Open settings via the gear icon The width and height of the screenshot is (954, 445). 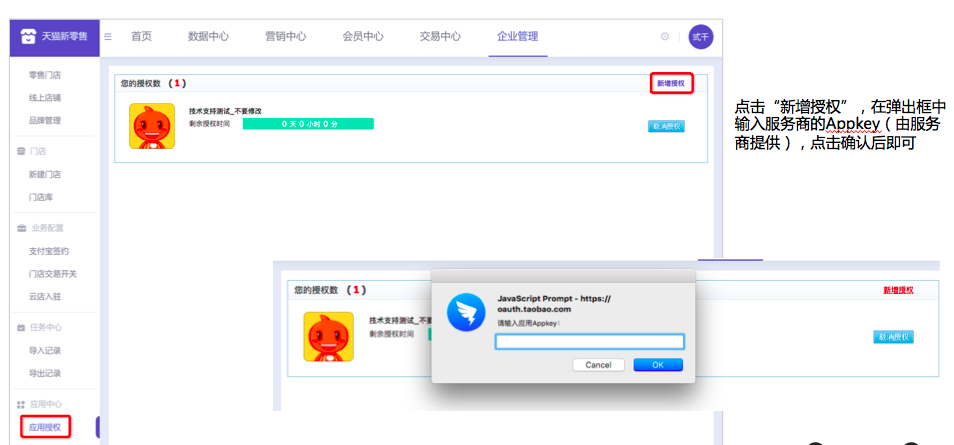pyautogui.click(x=664, y=37)
